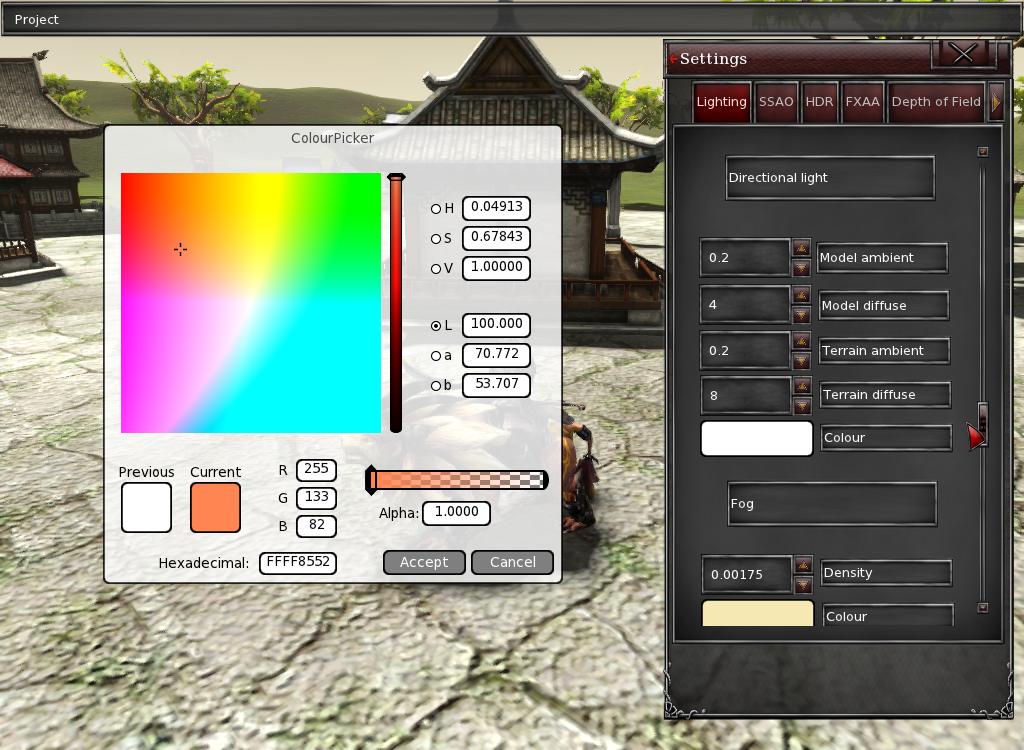Increase Model ambient value

pyautogui.click(x=801, y=248)
